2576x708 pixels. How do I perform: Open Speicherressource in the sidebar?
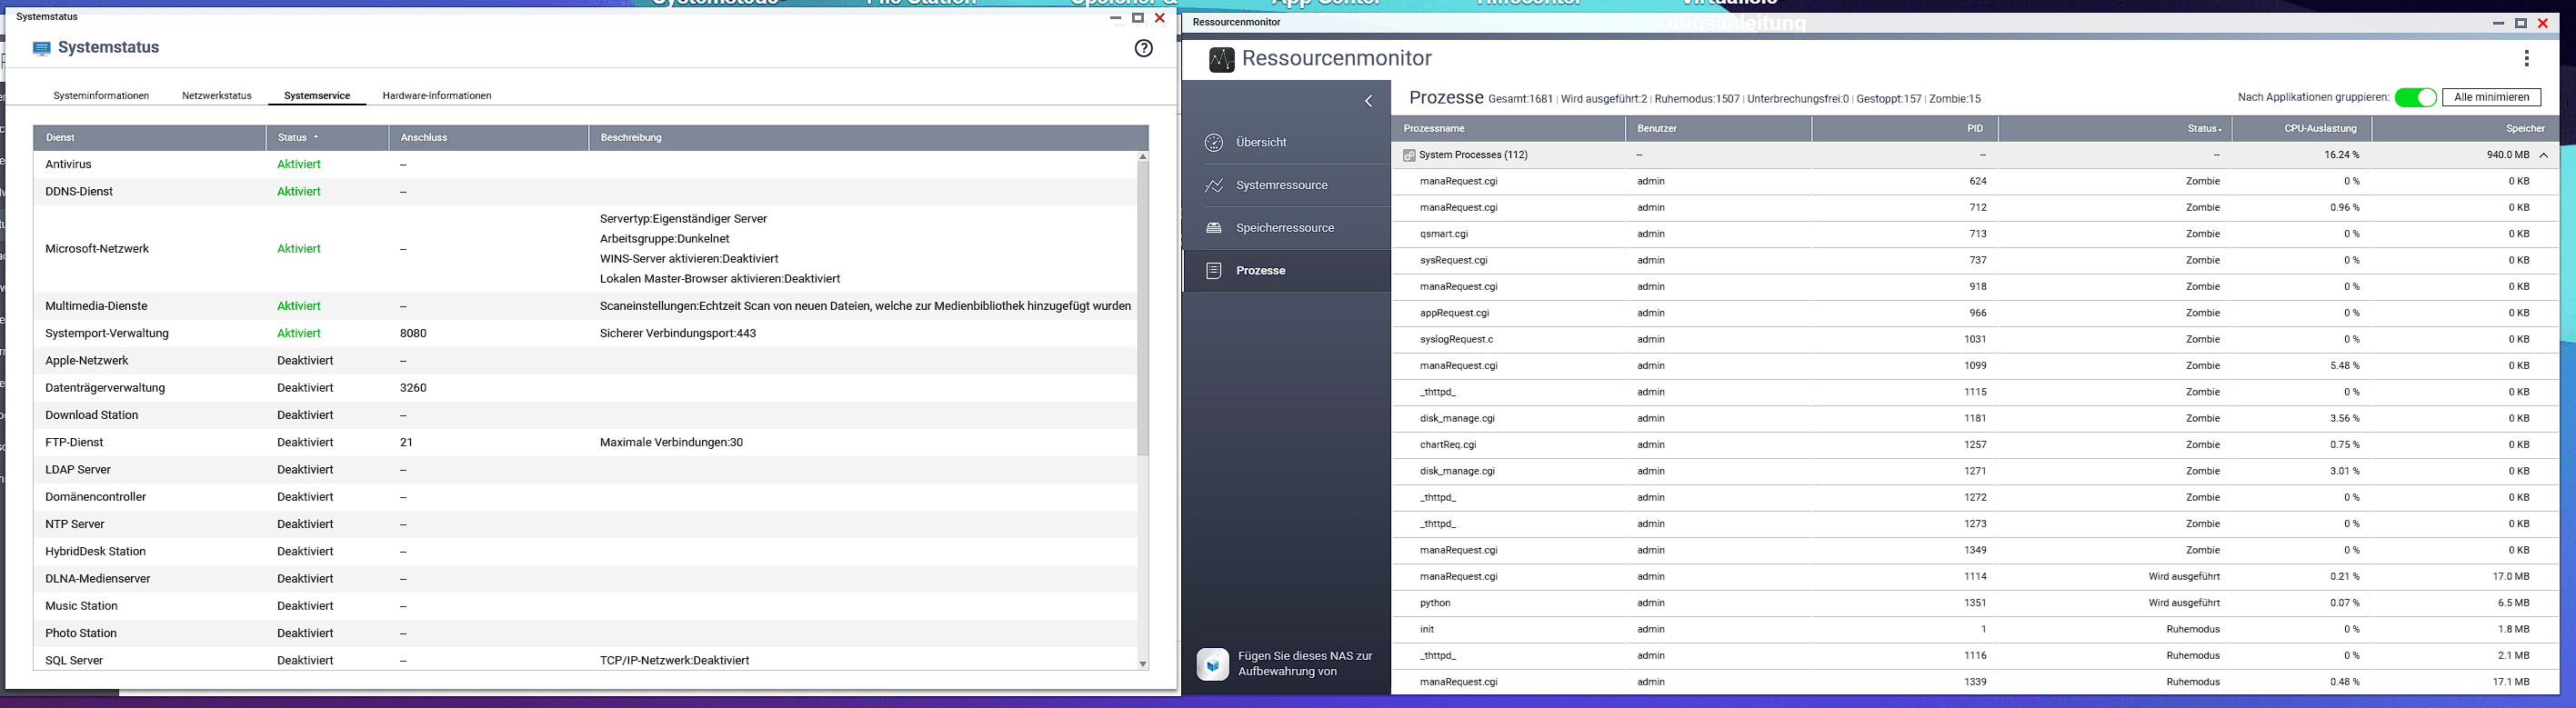1286,228
